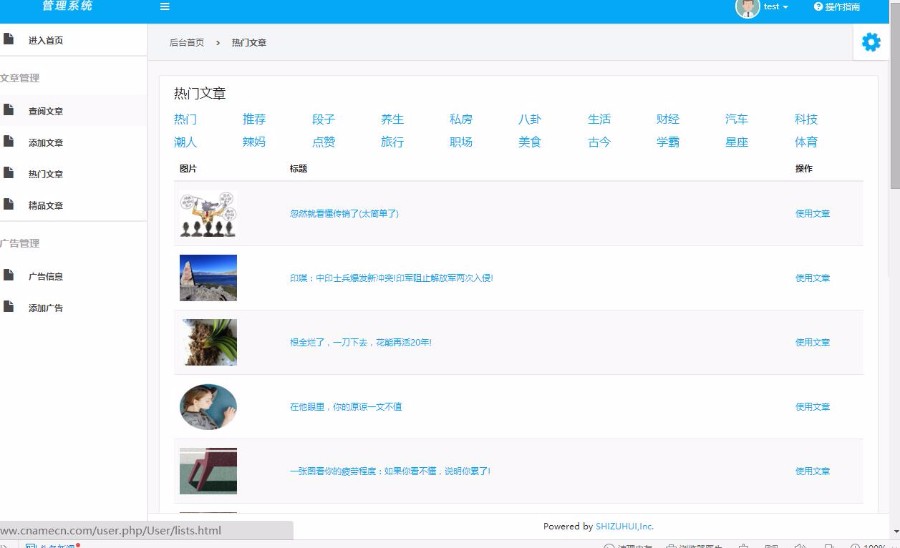Select the 推荐 category
Screen dimensions: 900x548
254,119
